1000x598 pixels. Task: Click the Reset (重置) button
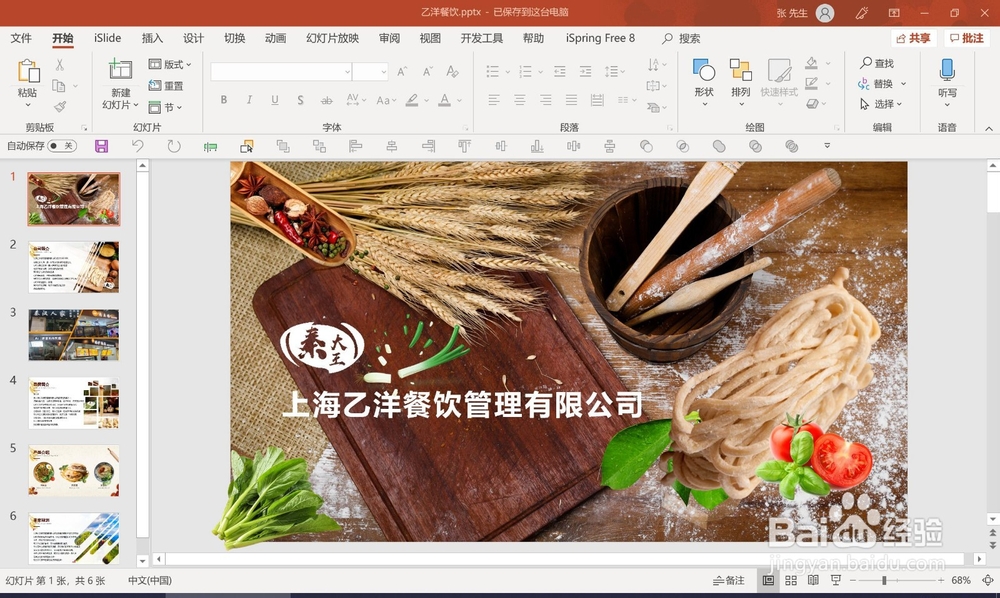(166, 85)
